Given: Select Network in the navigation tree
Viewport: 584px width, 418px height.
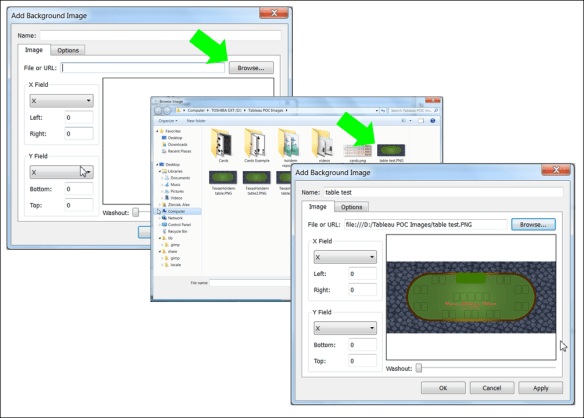Looking at the screenshot, I should (175, 218).
